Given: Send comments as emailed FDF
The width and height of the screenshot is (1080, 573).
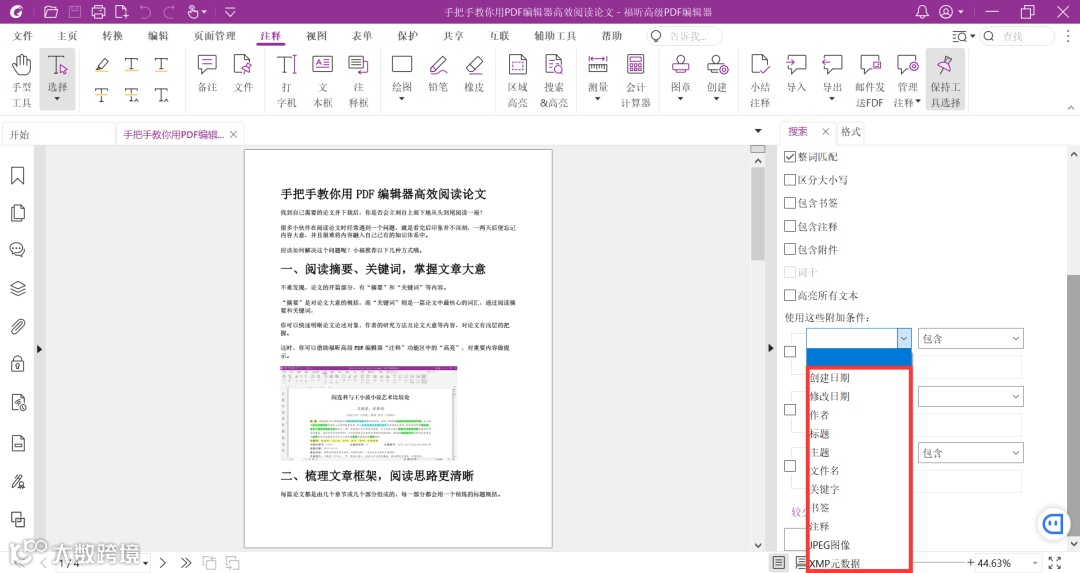Looking at the screenshot, I should (870, 81).
